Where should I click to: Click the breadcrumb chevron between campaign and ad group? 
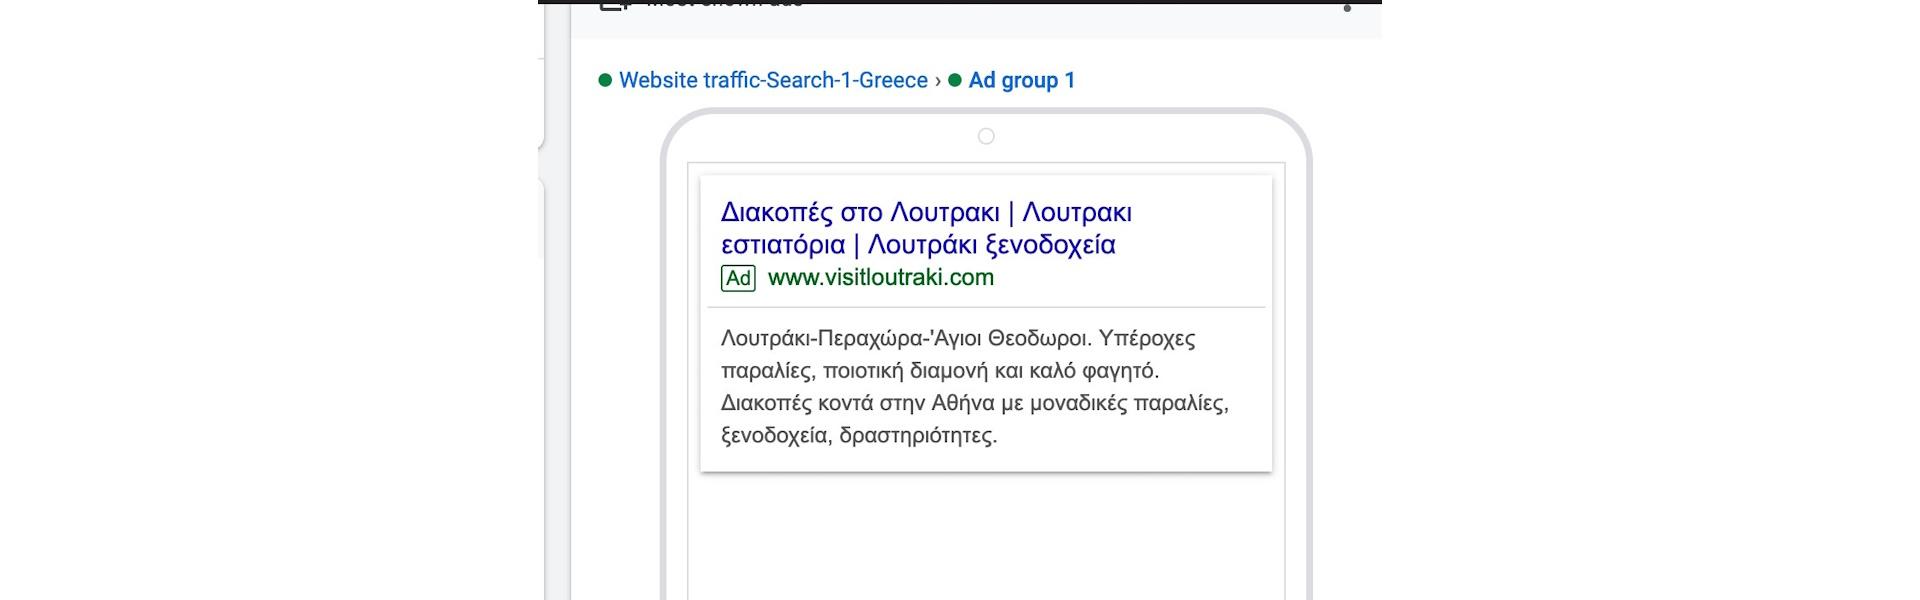tap(938, 80)
